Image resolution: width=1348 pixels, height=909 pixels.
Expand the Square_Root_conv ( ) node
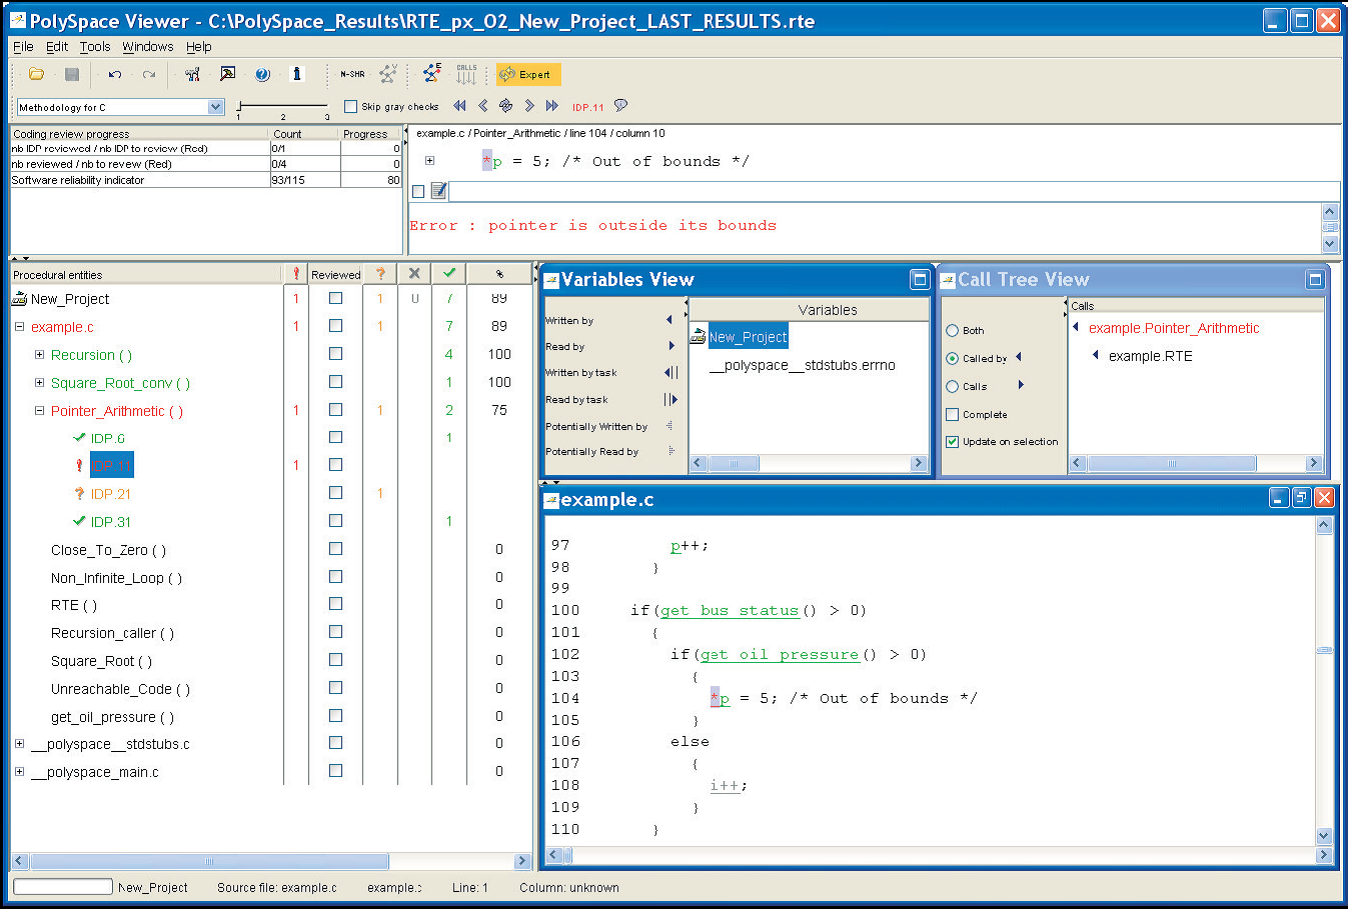39,383
